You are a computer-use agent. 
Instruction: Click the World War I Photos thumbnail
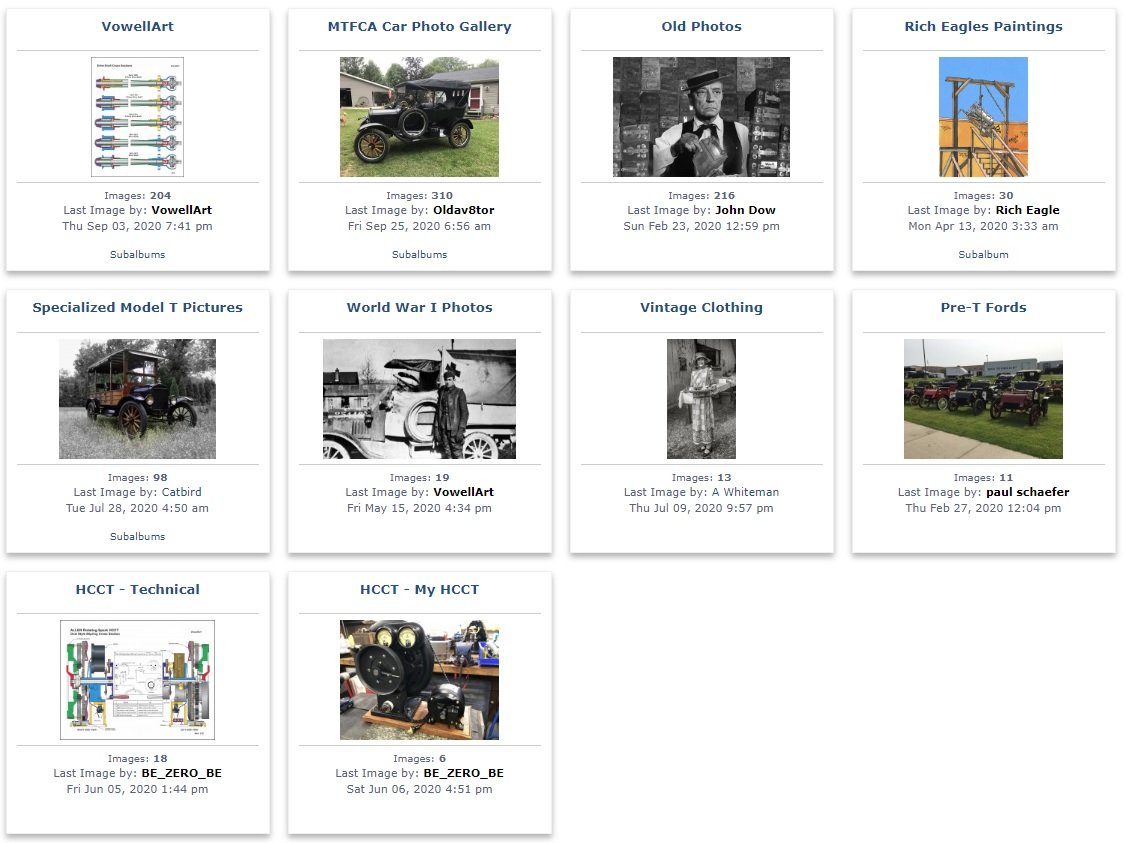[x=419, y=399]
